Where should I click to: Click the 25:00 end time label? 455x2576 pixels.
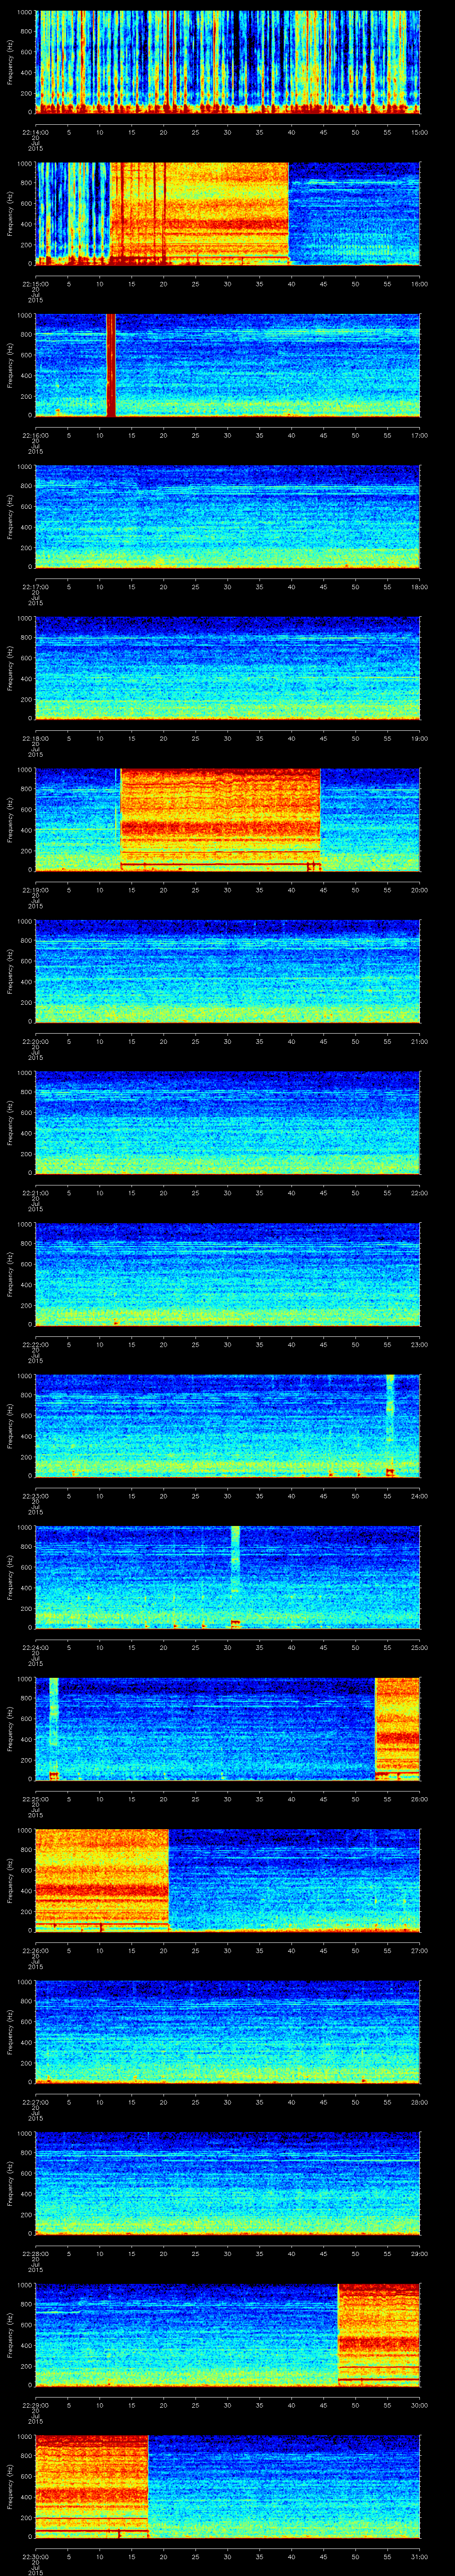[x=419, y=1647]
